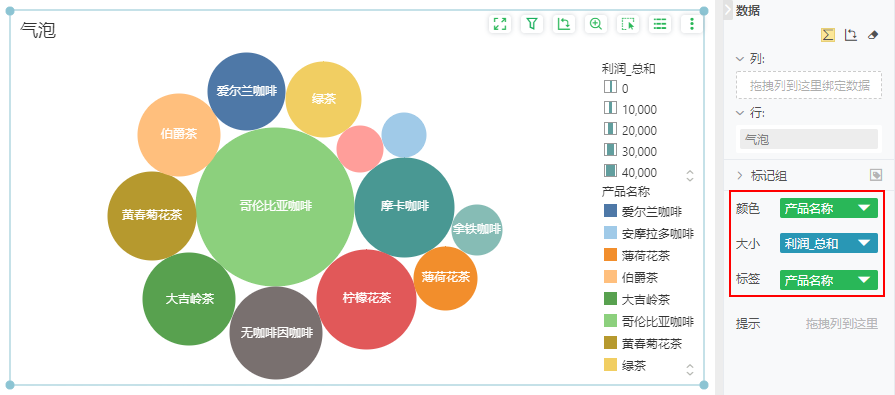Click the 气泡 field in 行 area

808,139
